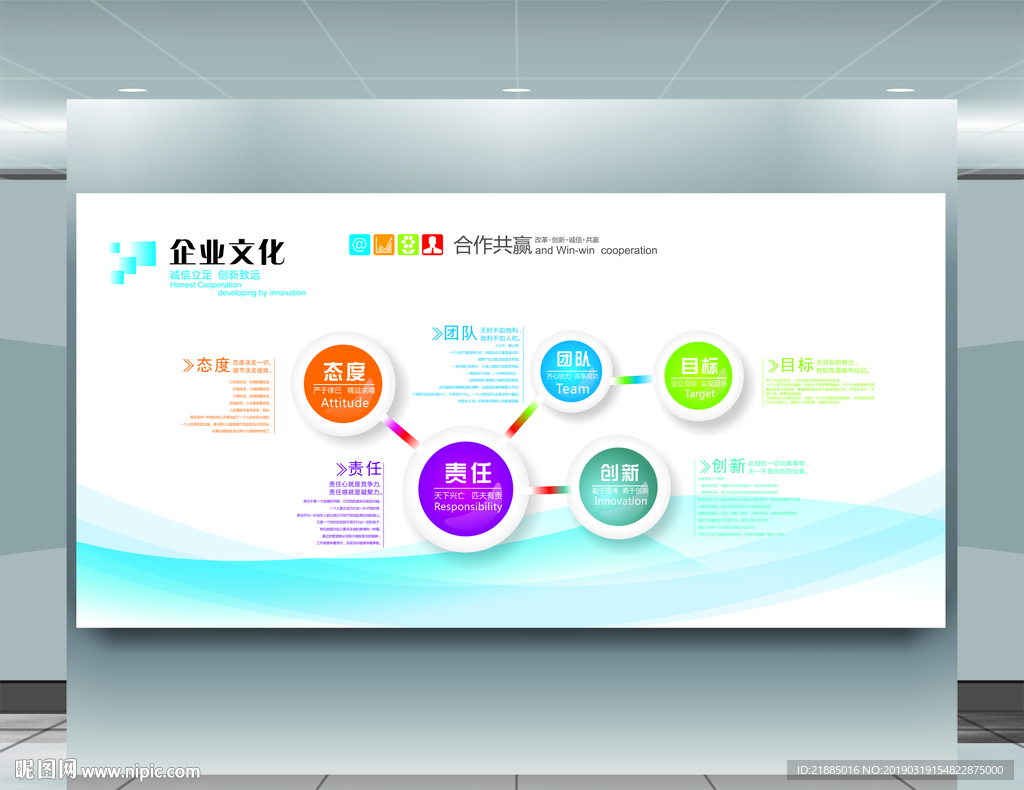Click the 'and Win-win cooperation' text
This screenshot has width=1024, height=790.
point(596,251)
